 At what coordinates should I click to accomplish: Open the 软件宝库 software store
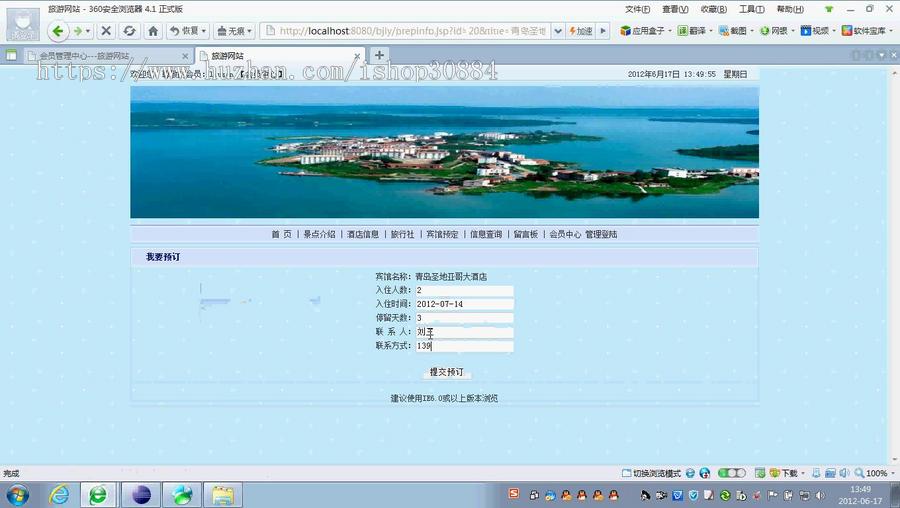point(867,31)
